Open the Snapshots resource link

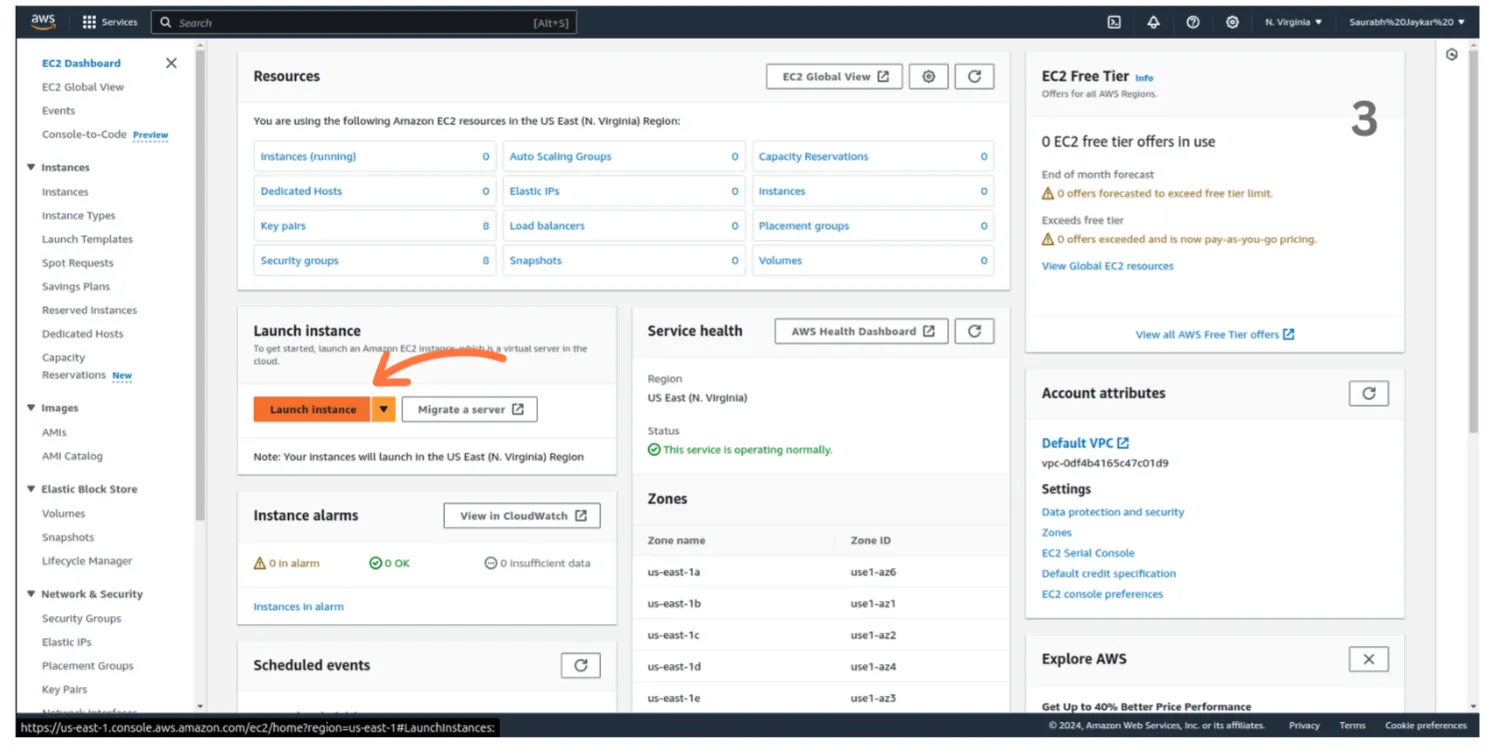click(x=535, y=260)
